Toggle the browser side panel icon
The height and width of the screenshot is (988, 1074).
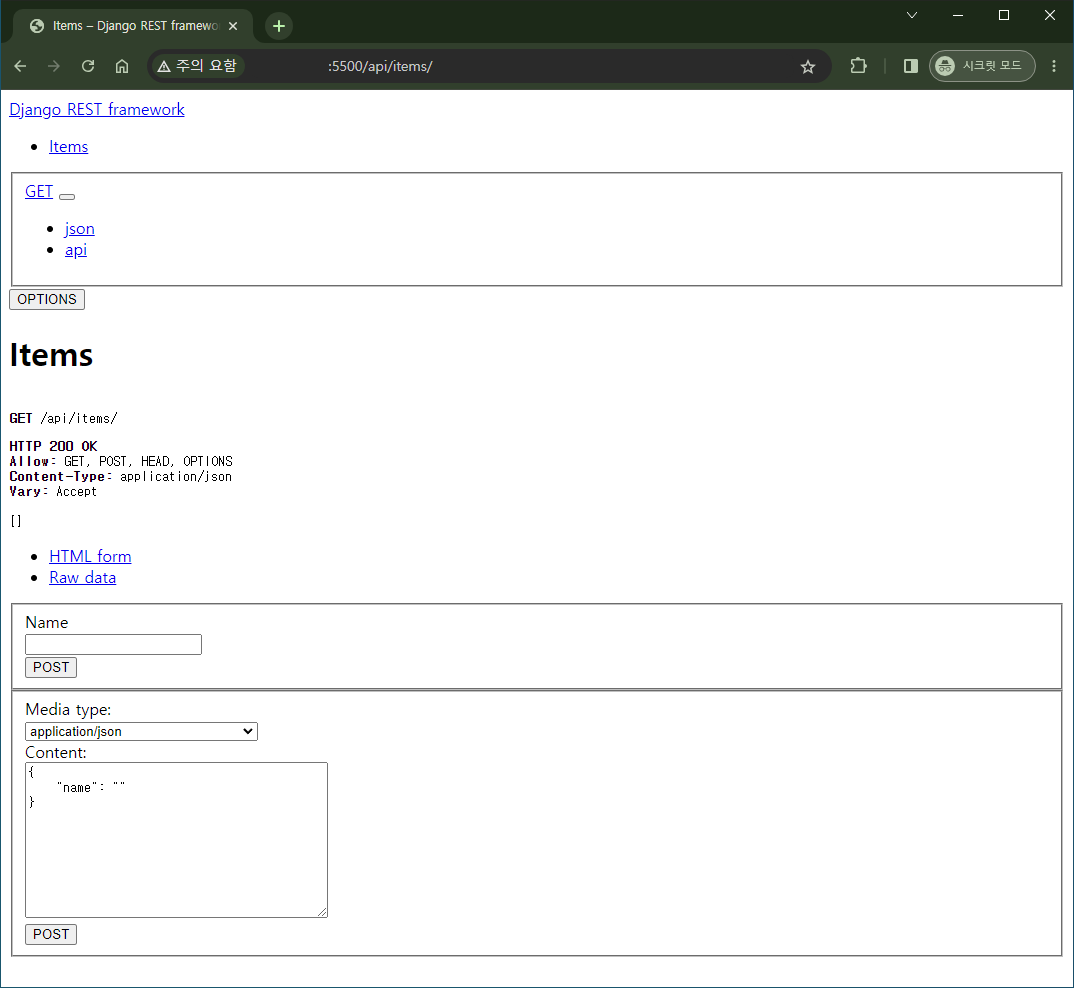click(910, 66)
